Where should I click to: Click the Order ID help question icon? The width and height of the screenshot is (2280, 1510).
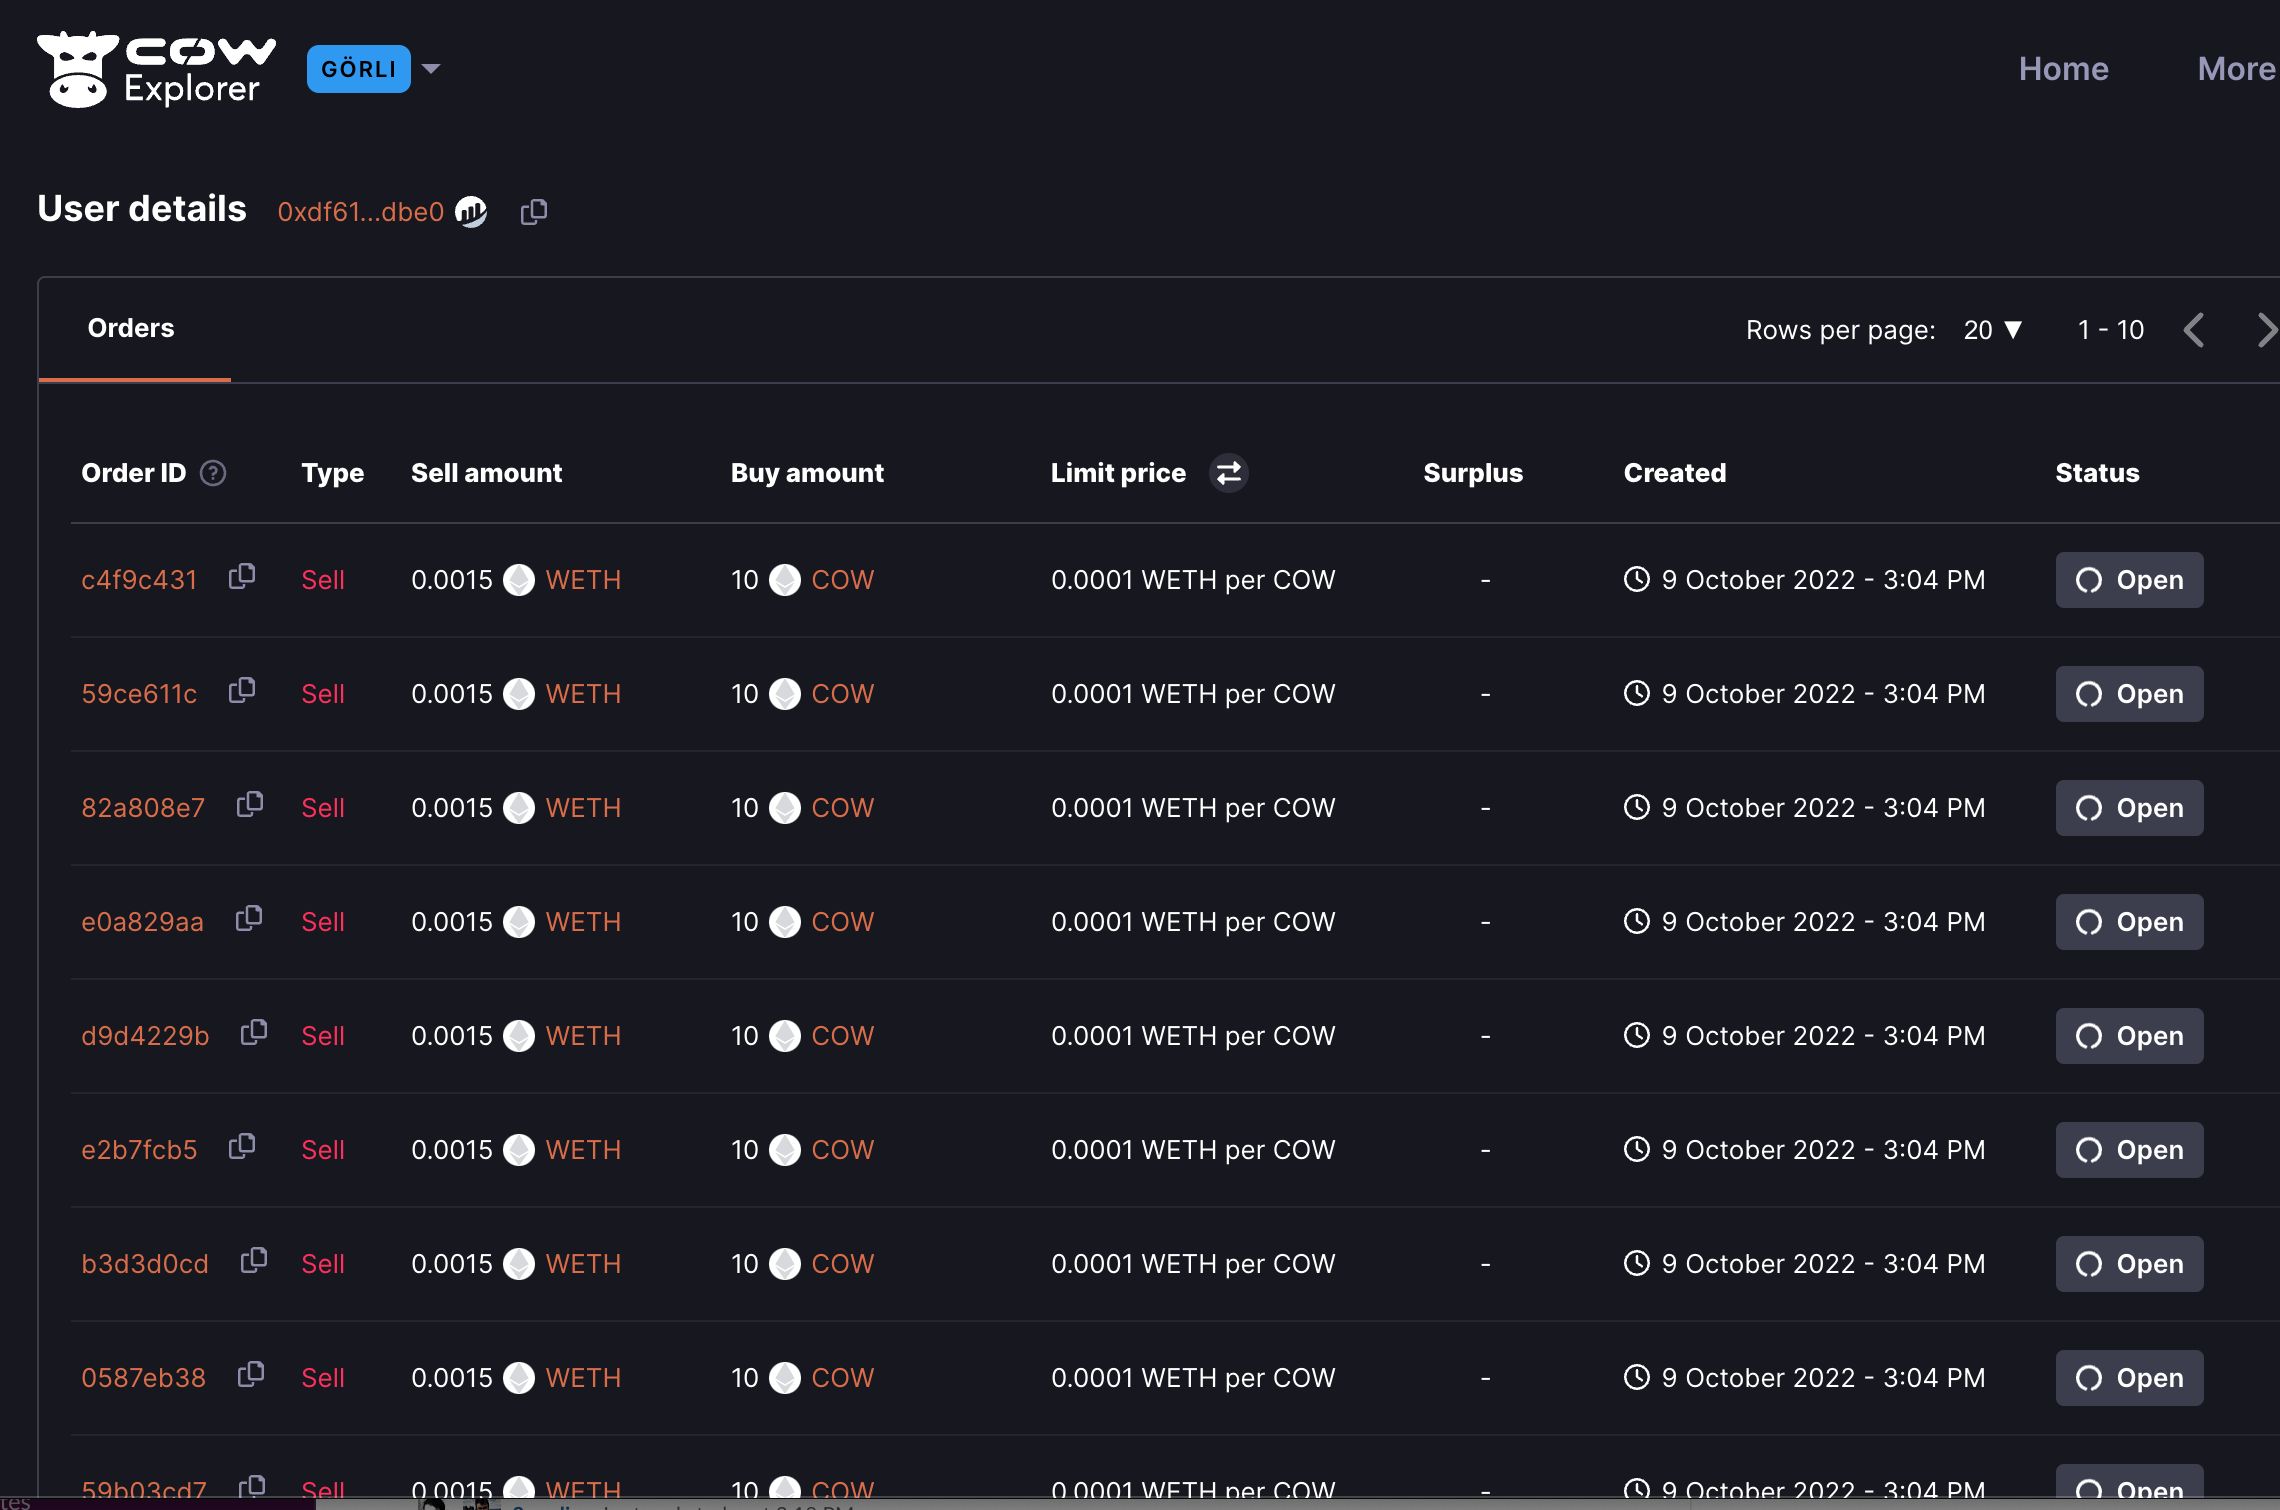[x=213, y=473]
